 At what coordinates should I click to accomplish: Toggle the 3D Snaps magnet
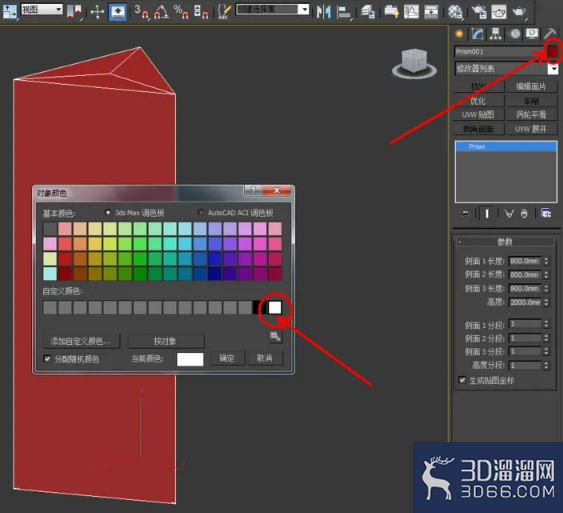pos(141,11)
